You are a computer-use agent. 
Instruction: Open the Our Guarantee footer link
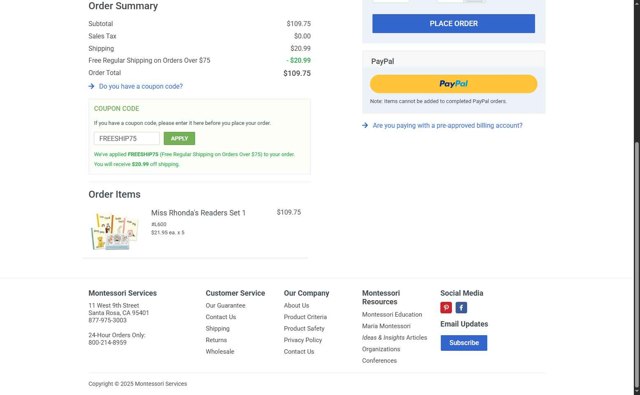tap(225, 306)
